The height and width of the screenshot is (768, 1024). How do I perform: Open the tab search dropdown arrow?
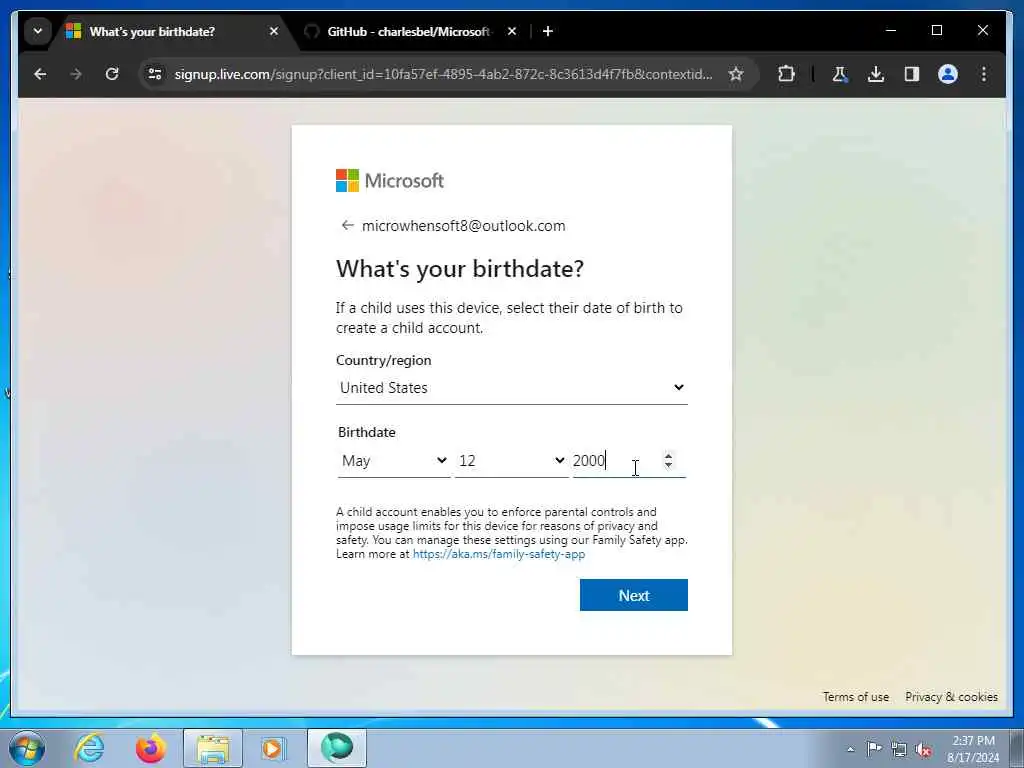tap(38, 31)
